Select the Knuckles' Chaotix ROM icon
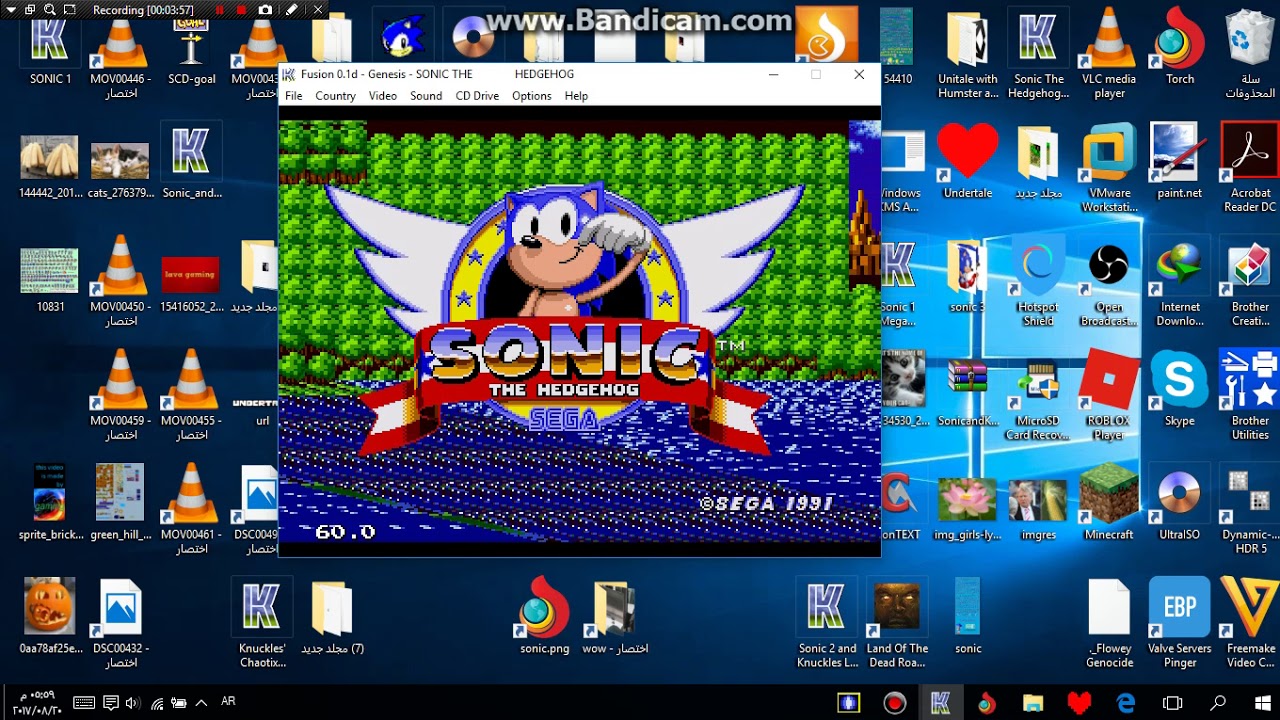1280x720 pixels. click(x=262, y=624)
